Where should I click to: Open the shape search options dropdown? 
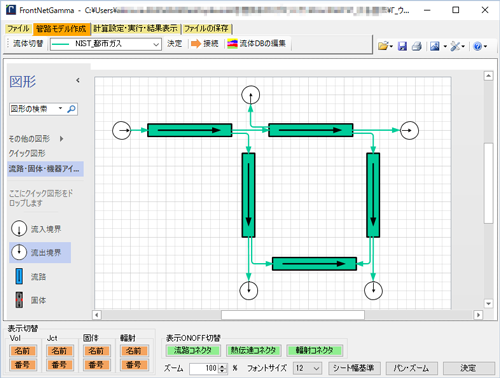tap(60, 108)
